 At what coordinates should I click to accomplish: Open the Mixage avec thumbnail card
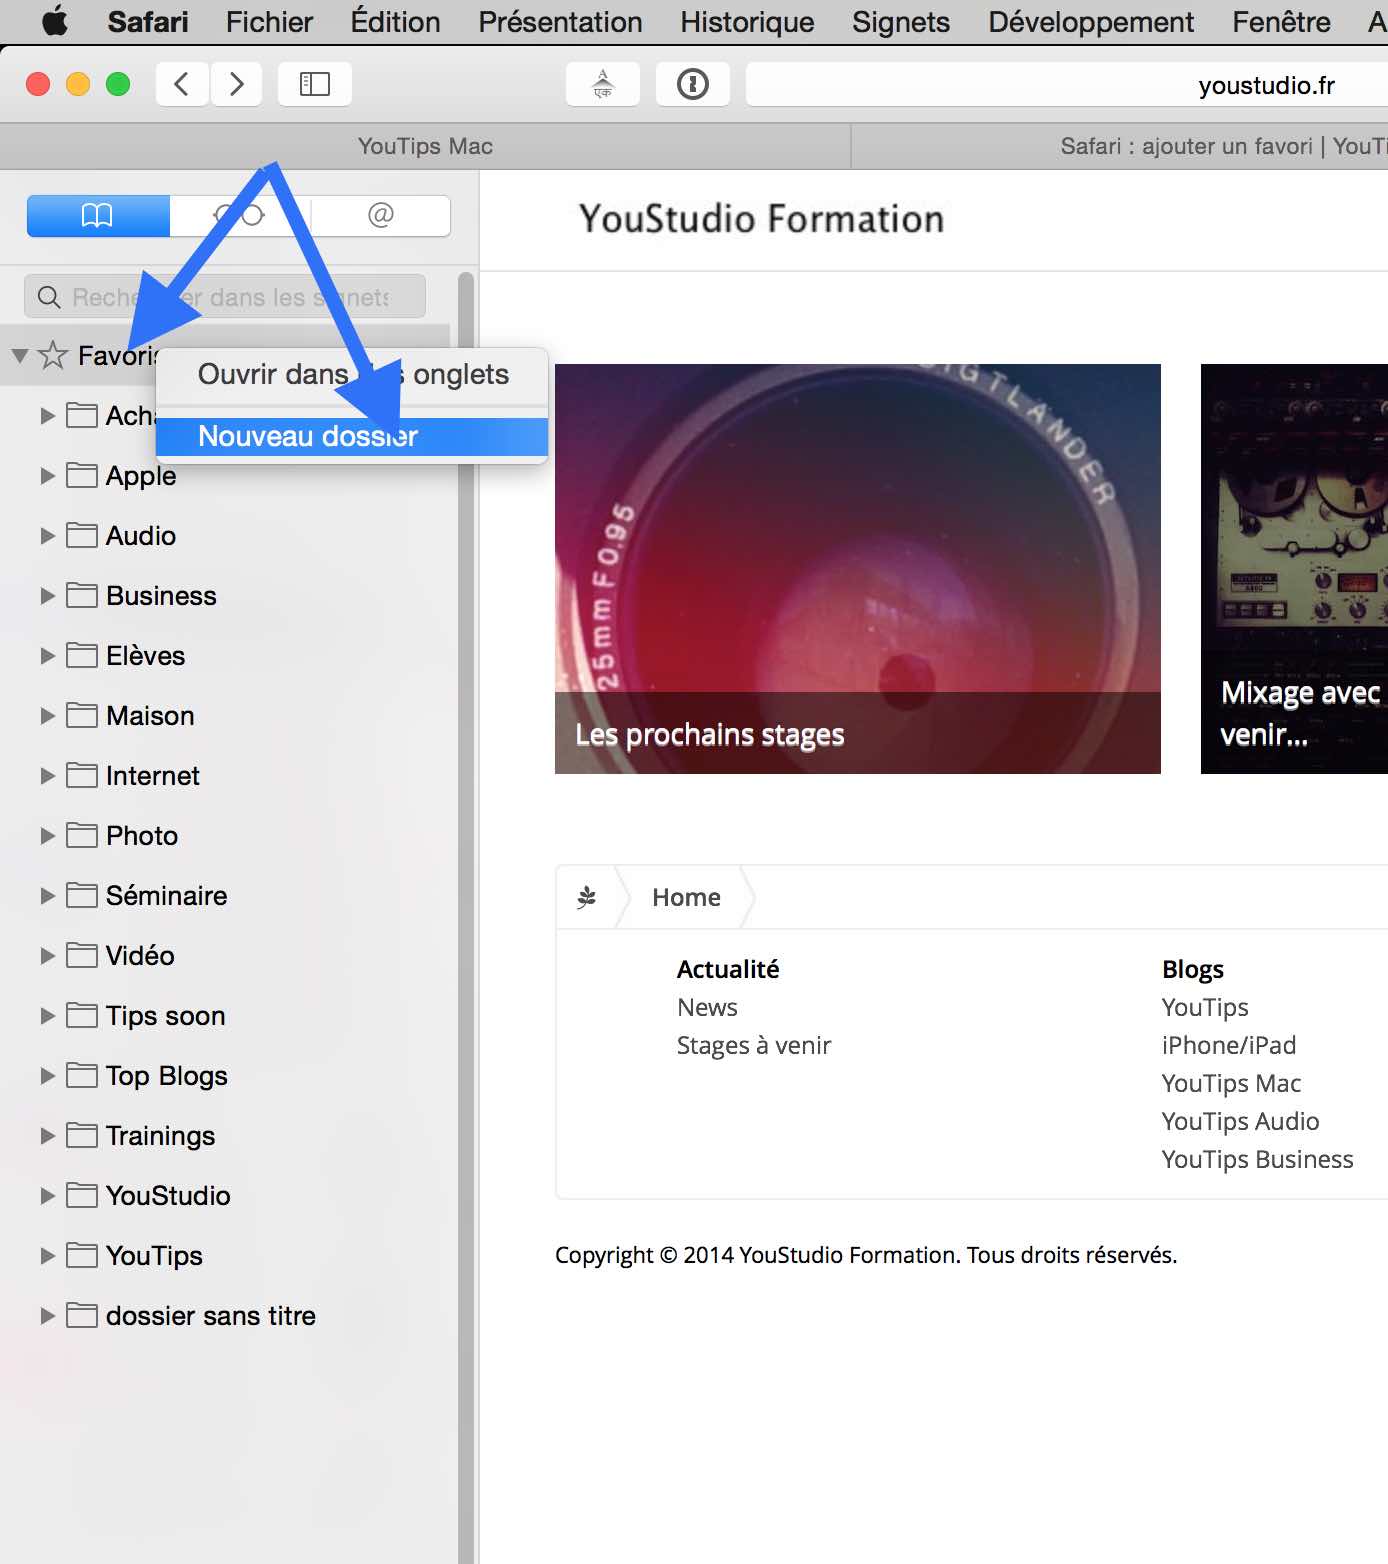point(1294,568)
